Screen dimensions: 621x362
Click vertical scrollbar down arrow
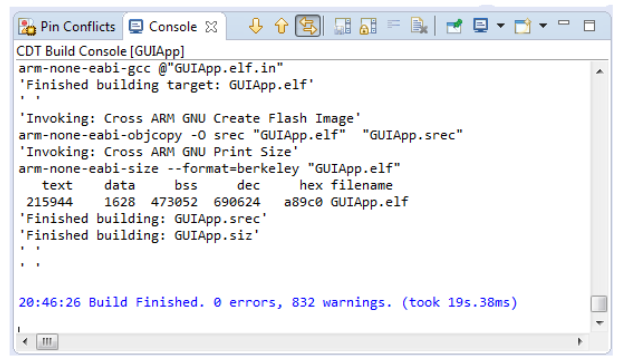(x=600, y=323)
